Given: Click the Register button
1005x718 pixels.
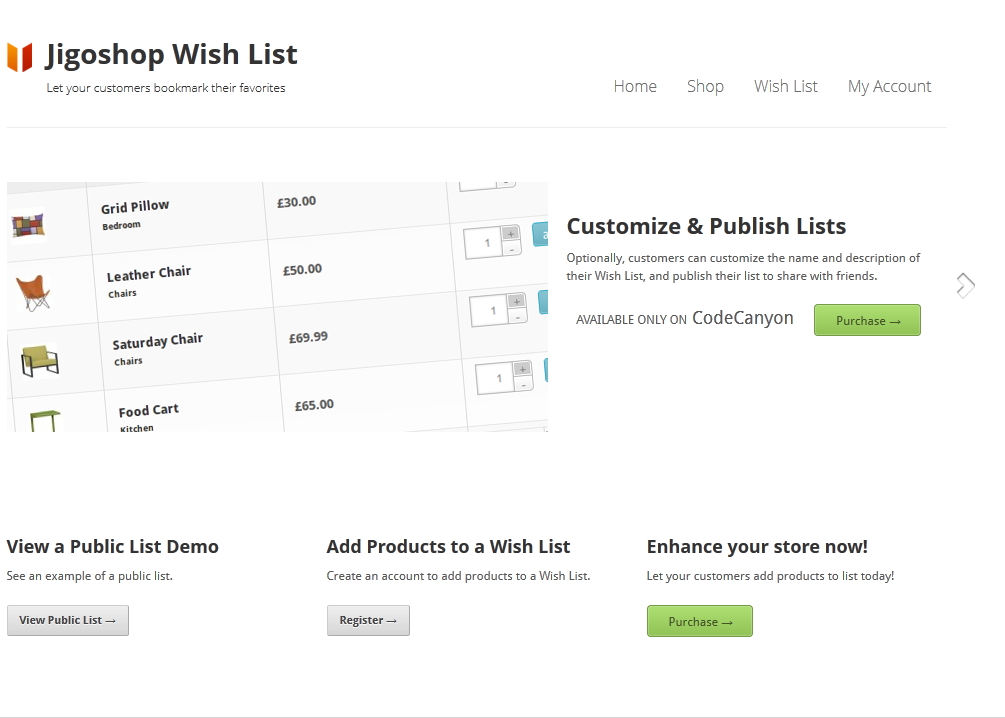Looking at the screenshot, I should point(368,621).
